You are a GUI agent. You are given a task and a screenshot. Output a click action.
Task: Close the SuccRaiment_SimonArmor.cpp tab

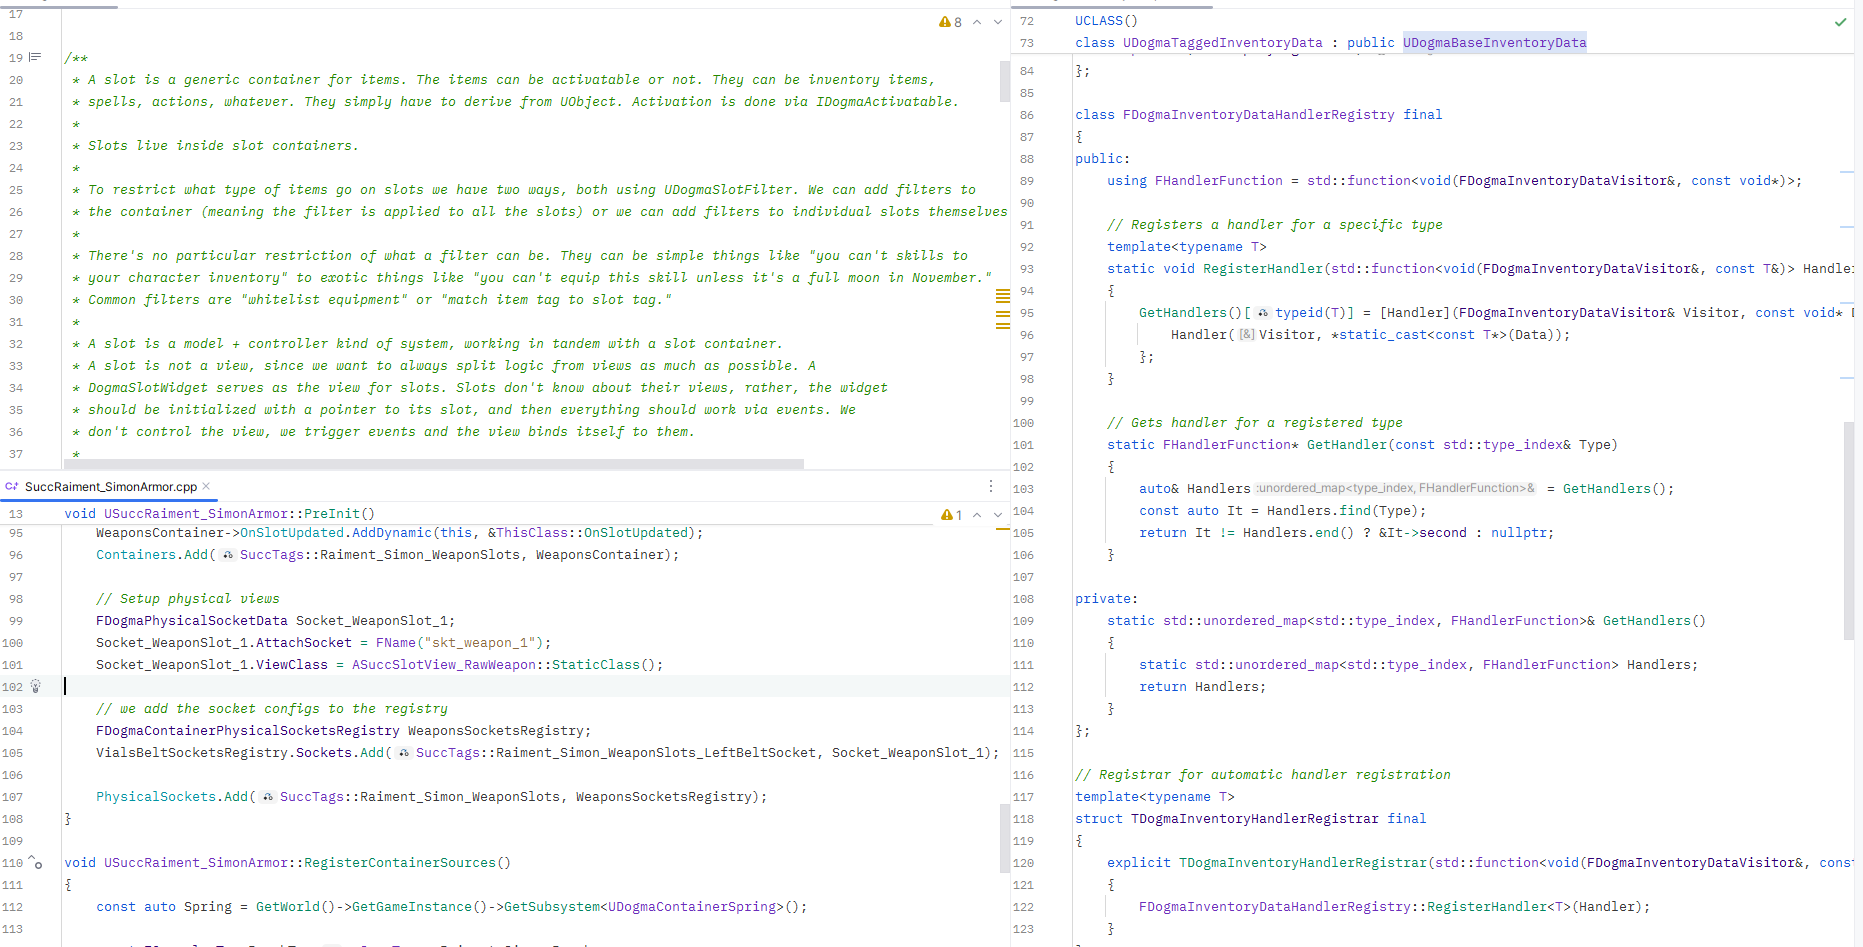point(207,486)
